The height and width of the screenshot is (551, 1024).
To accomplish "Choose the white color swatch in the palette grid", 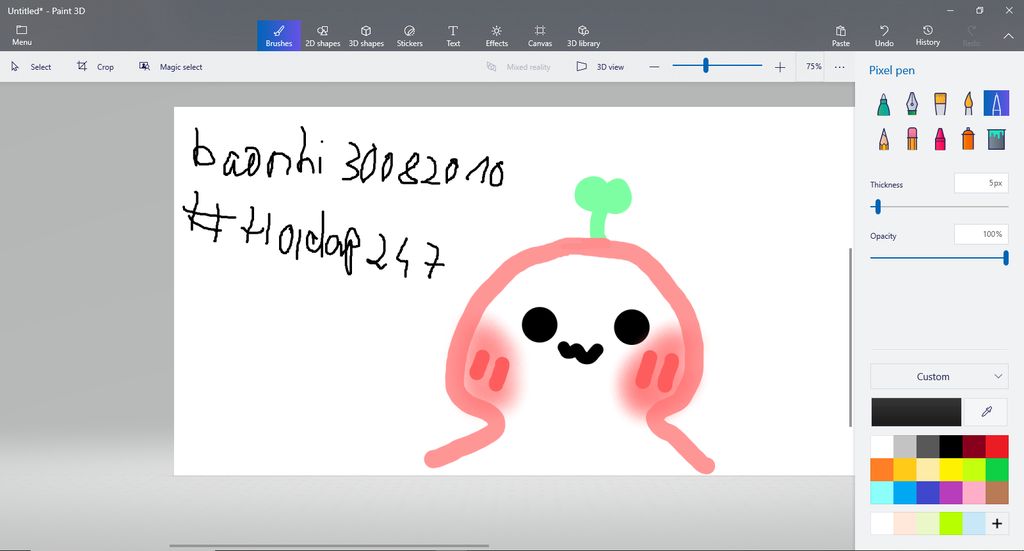I will pos(882,447).
